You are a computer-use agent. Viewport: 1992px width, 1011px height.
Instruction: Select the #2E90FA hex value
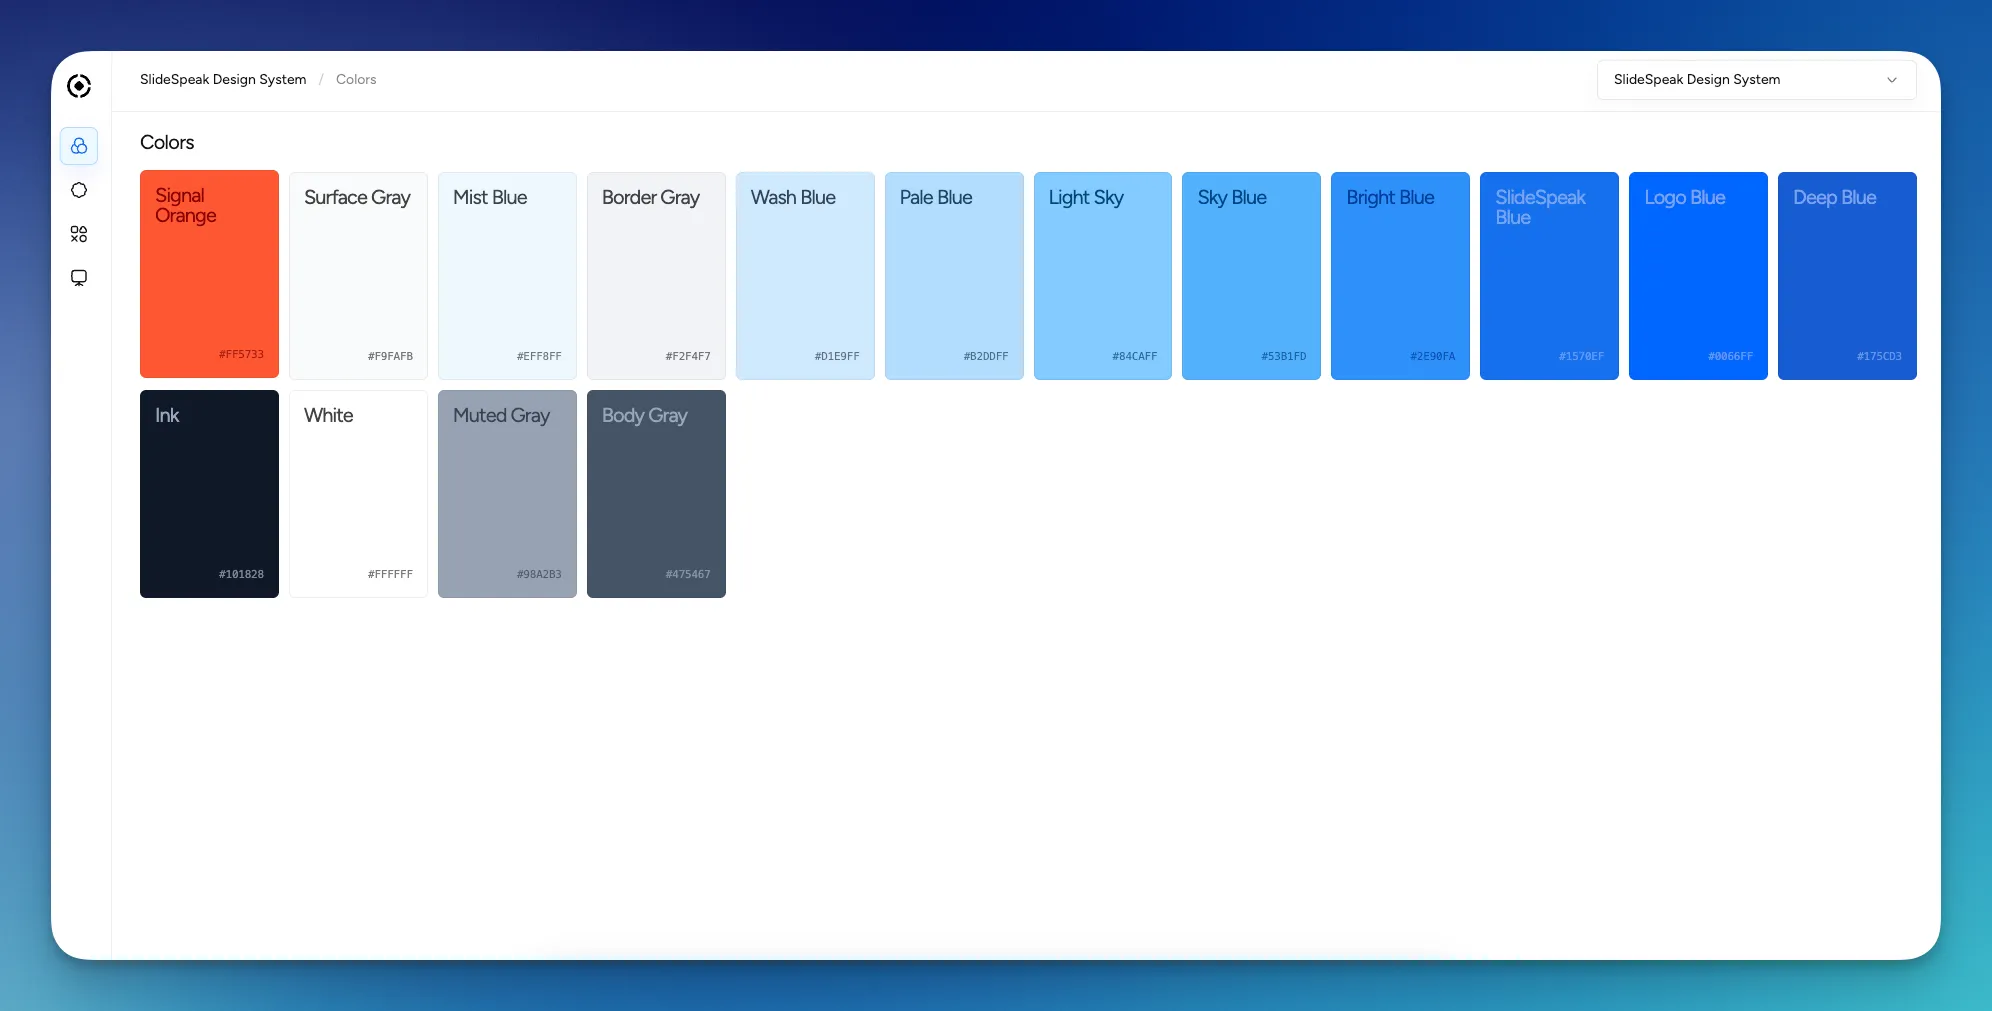1433,356
